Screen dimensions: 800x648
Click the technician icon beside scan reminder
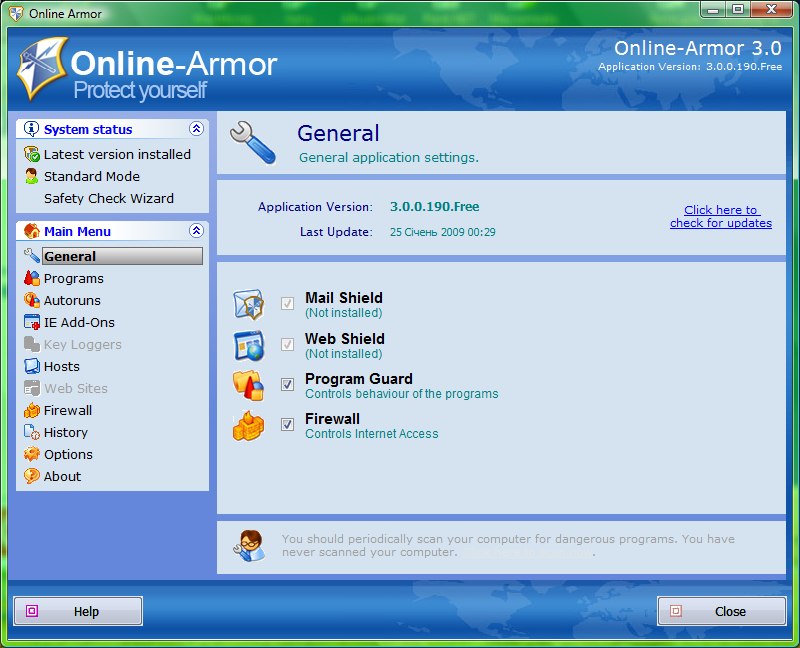(x=249, y=546)
